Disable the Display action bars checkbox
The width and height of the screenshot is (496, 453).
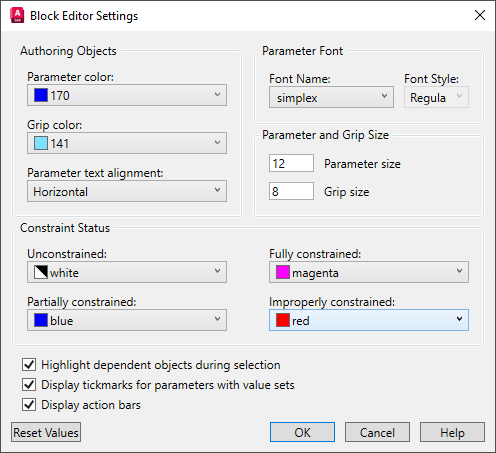[29, 405]
